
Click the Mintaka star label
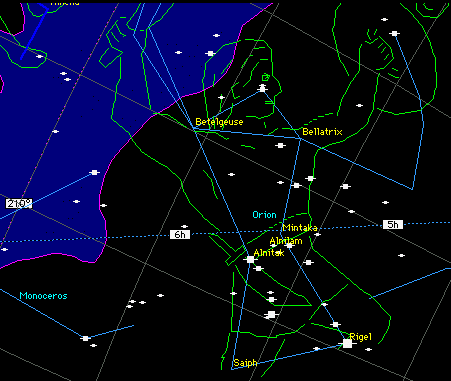click(x=300, y=228)
